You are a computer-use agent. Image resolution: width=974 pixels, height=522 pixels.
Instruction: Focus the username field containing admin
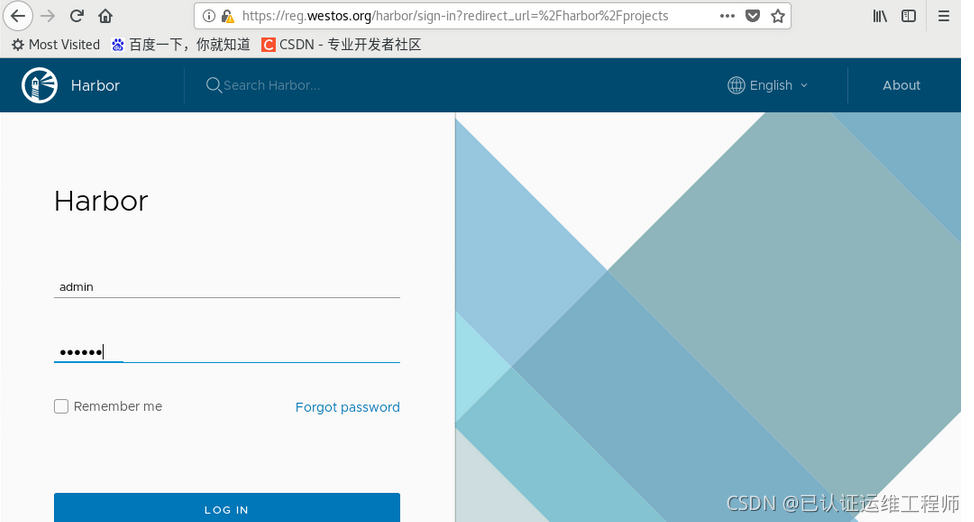coord(227,286)
